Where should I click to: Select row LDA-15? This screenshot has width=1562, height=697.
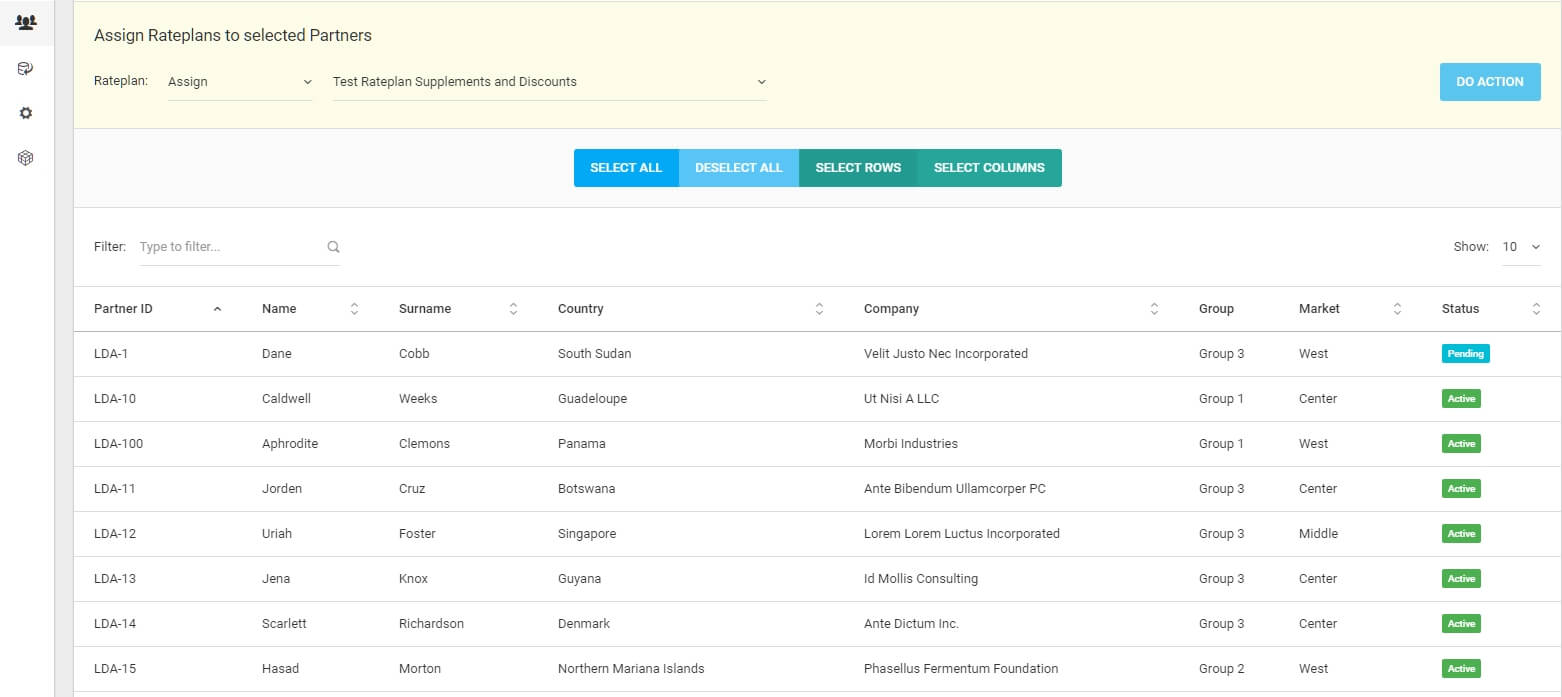pyautogui.click(x=817, y=669)
